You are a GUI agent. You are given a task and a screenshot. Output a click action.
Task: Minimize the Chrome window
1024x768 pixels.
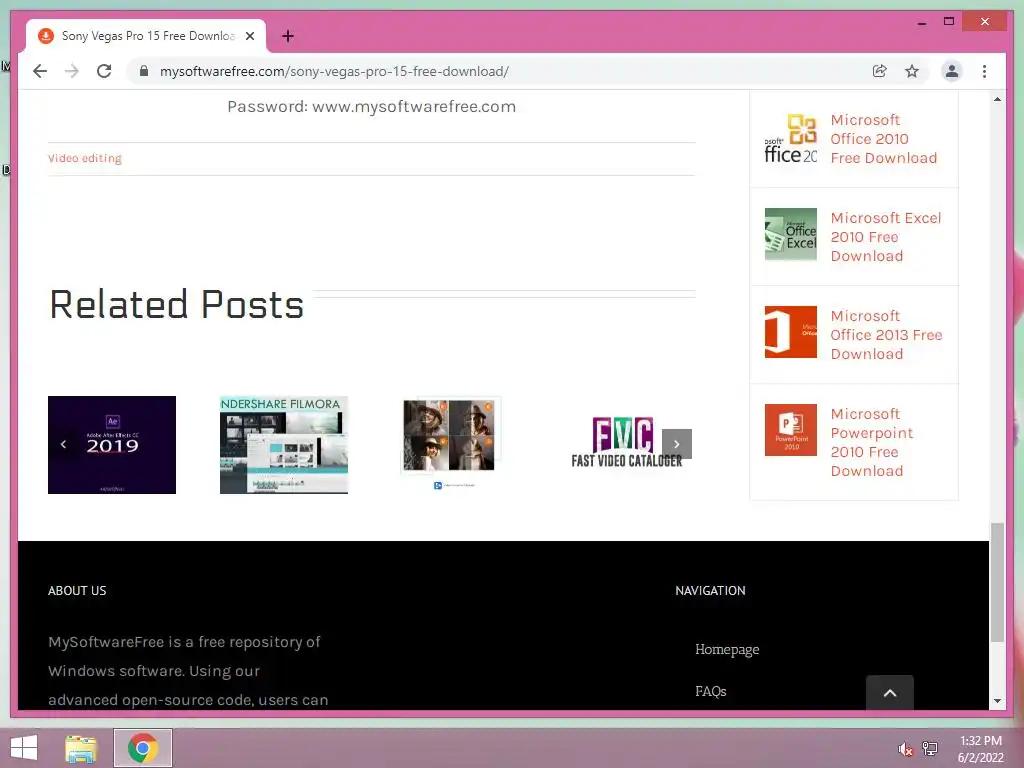(x=921, y=22)
